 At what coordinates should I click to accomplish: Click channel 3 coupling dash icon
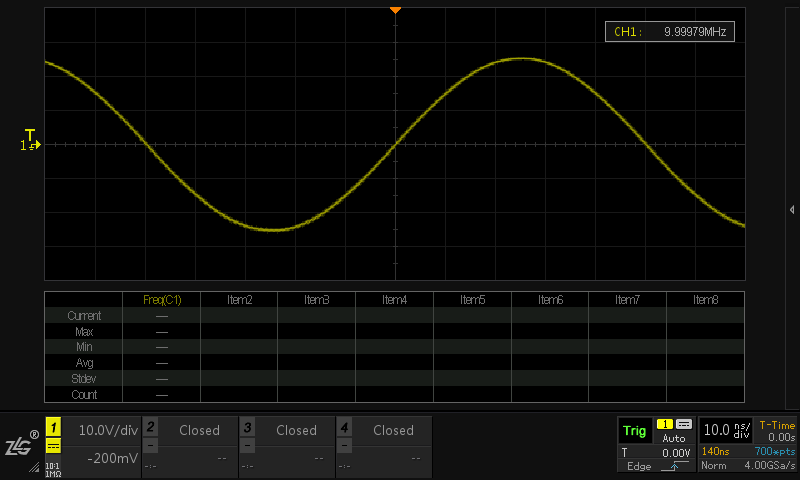click(247, 446)
